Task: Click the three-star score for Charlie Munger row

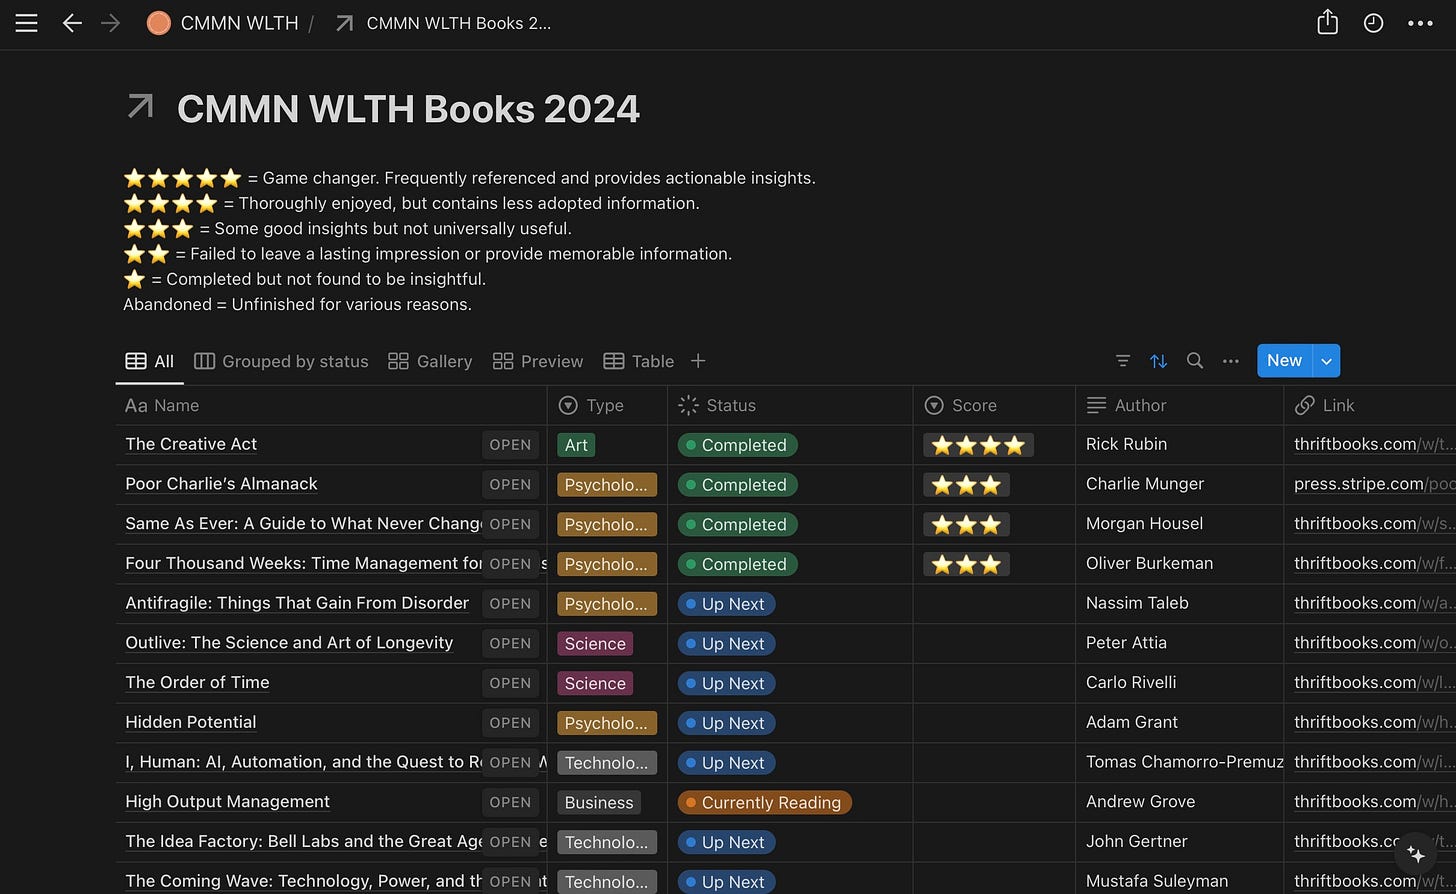Action: 966,485
